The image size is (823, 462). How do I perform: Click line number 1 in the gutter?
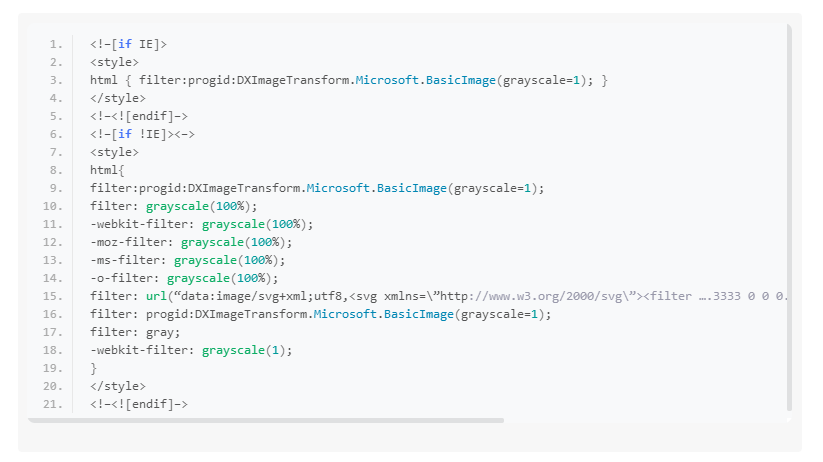[55, 44]
